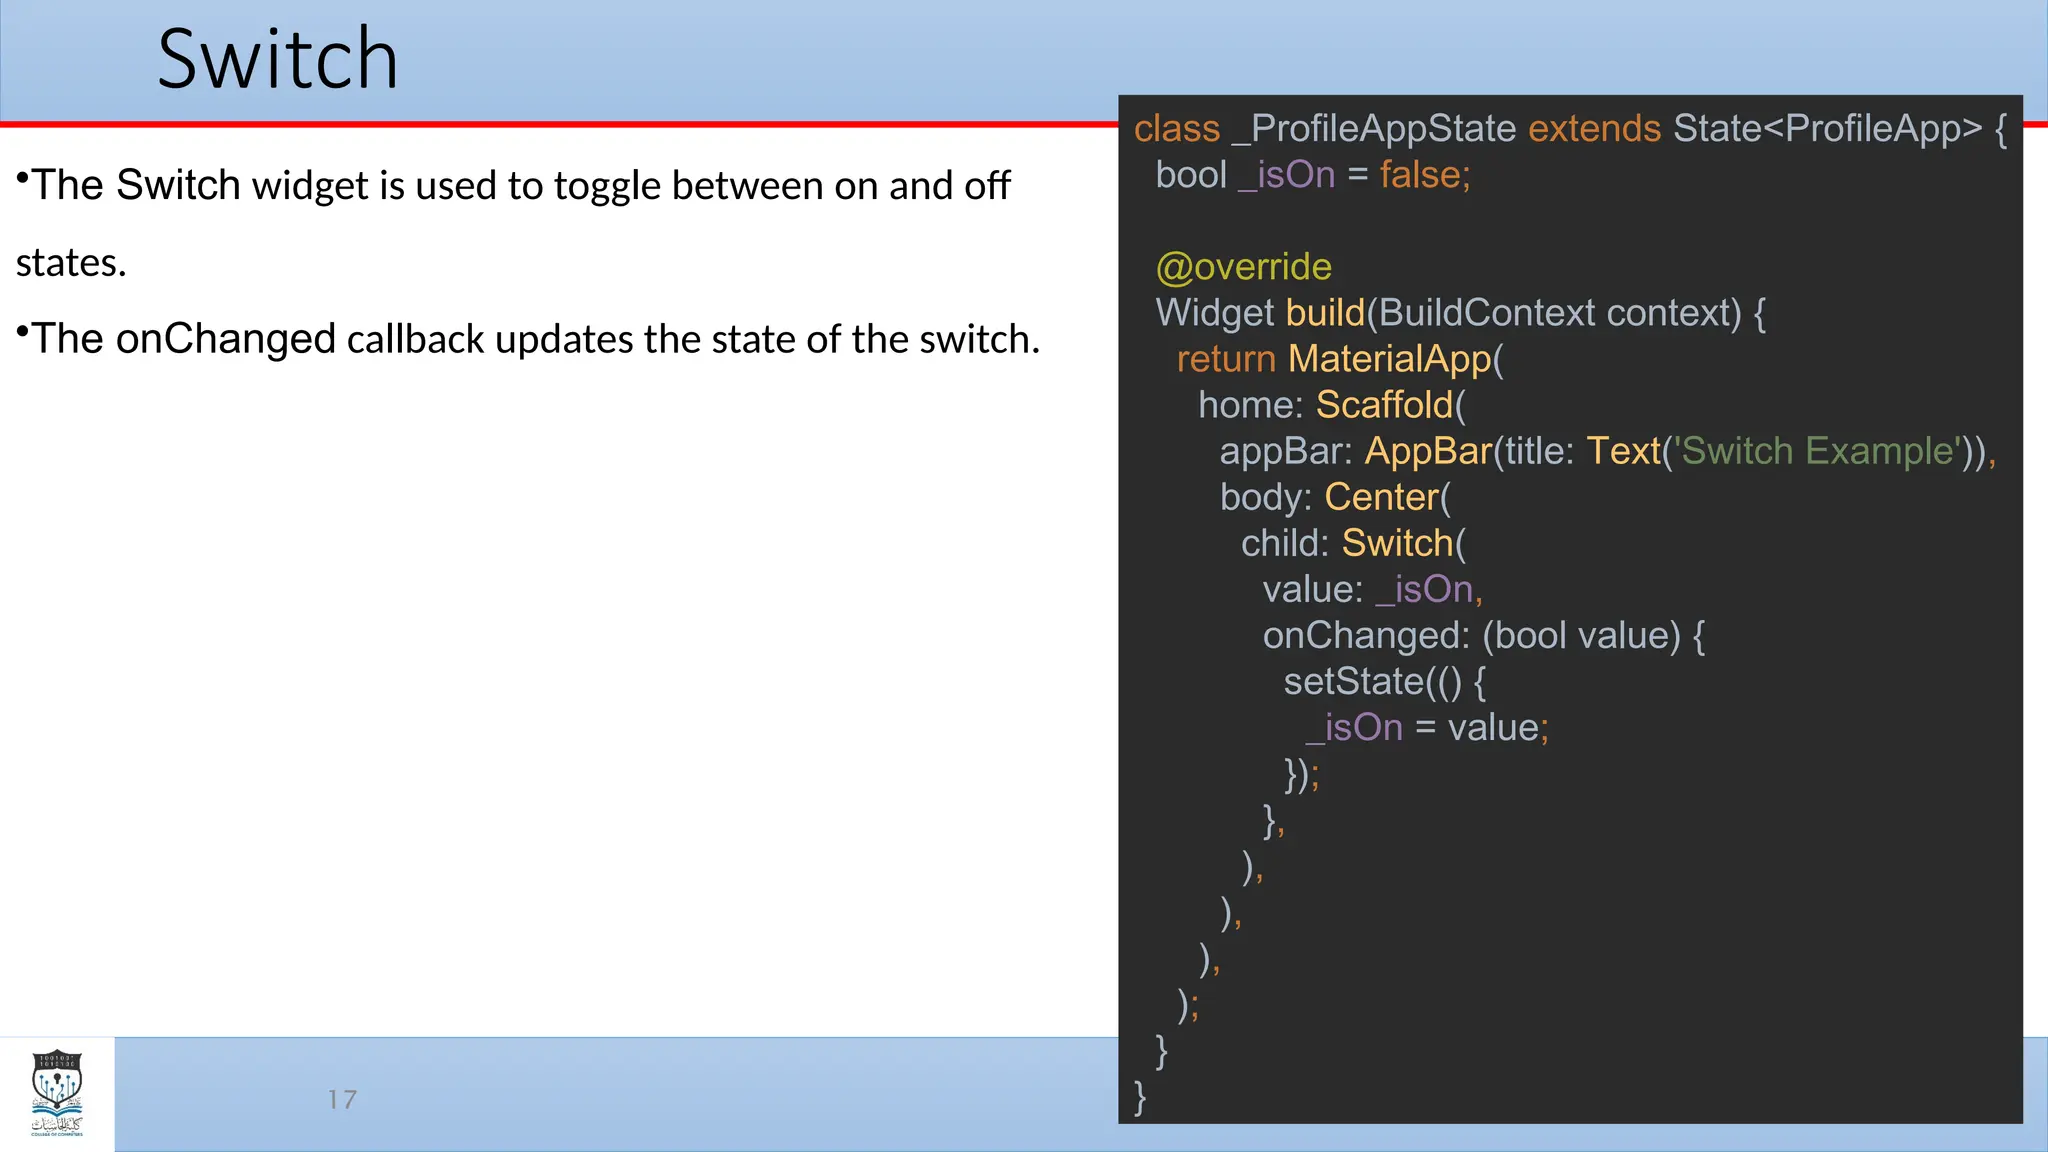This screenshot has width=2048, height=1152.
Task: Click the onChanged callback bullet point
Action: [528, 339]
